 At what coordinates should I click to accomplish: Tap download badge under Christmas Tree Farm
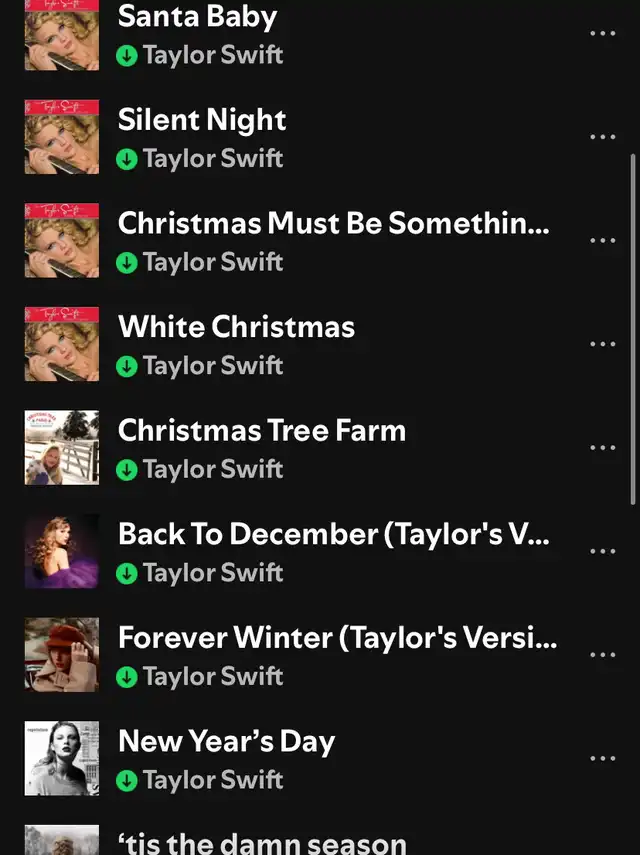pyautogui.click(x=127, y=470)
